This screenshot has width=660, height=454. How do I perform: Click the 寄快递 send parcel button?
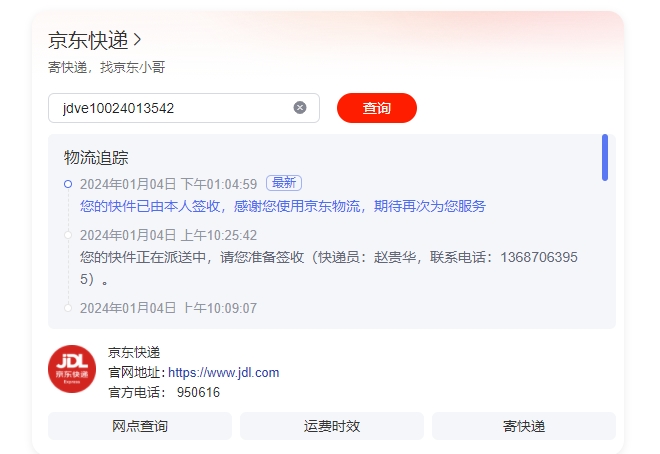524,426
